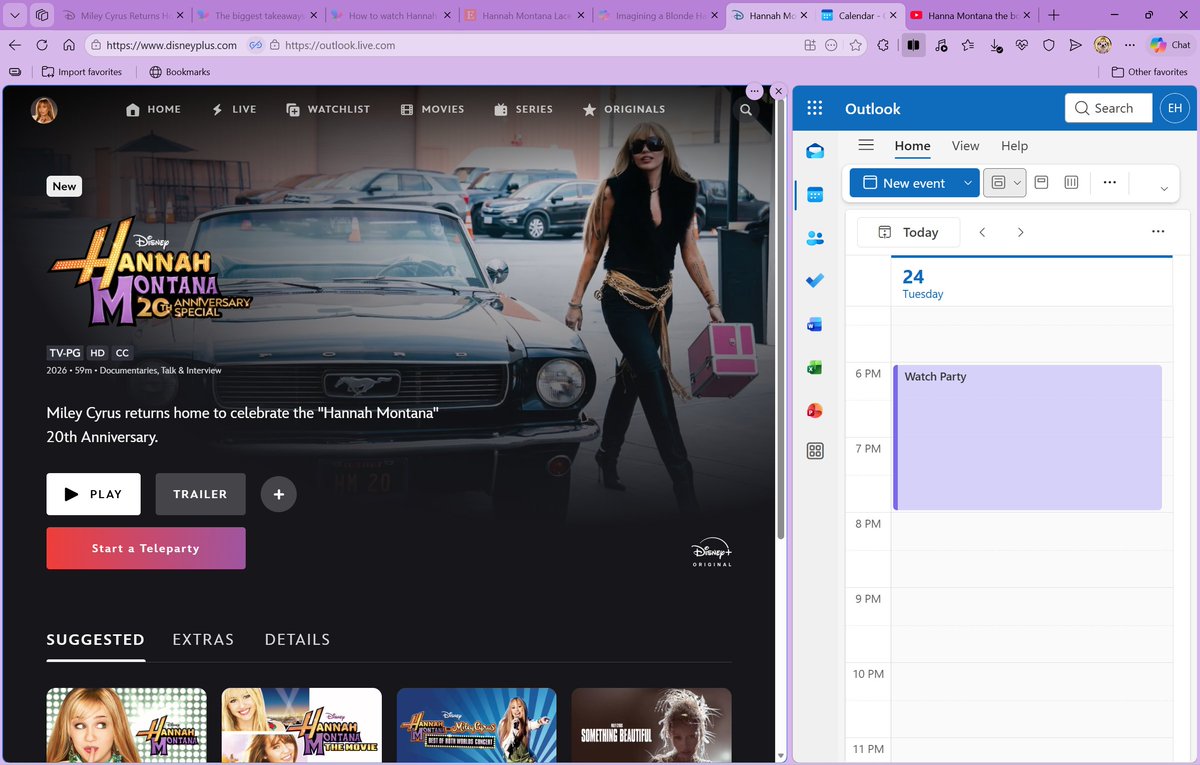This screenshot has height=765, width=1200.
Task: Click Disney+ search magnifier icon
Action: tap(746, 110)
